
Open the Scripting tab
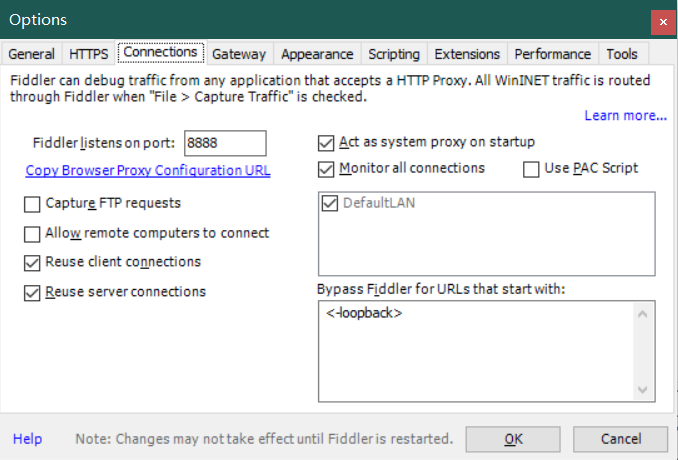click(x=394, y=54)
